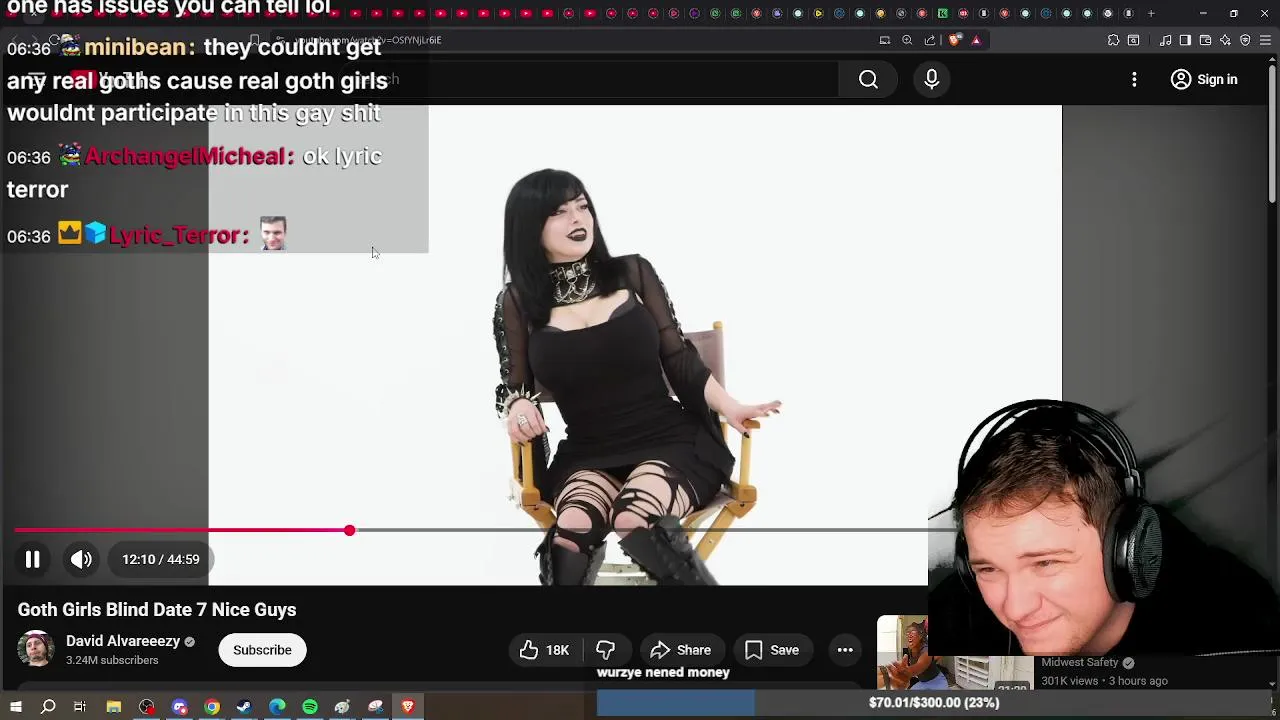Open the media control music note icon

(x=1166, y=40)
